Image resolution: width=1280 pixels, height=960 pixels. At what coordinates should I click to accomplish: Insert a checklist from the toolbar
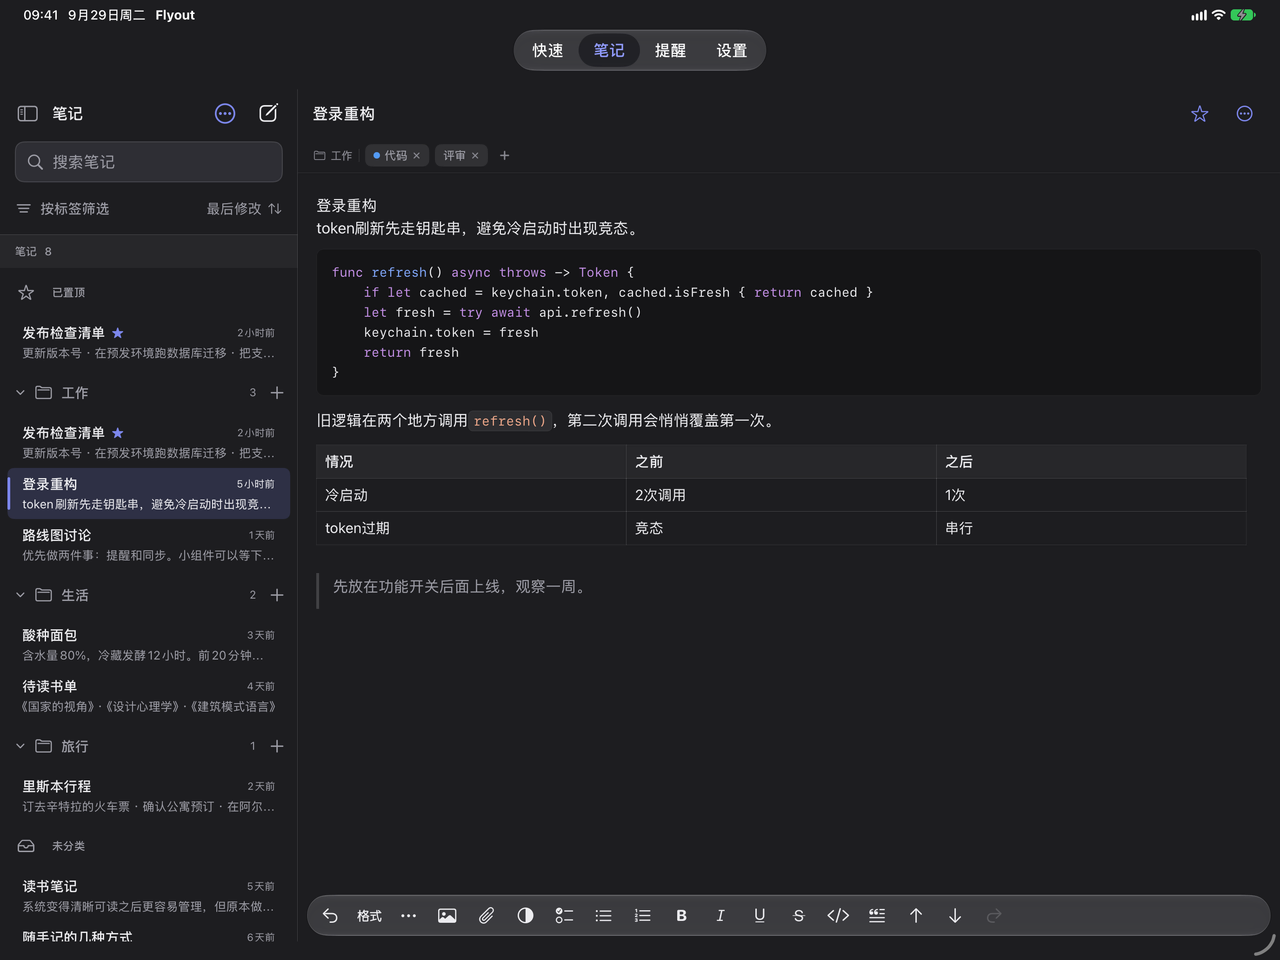(x=564, y=916)
